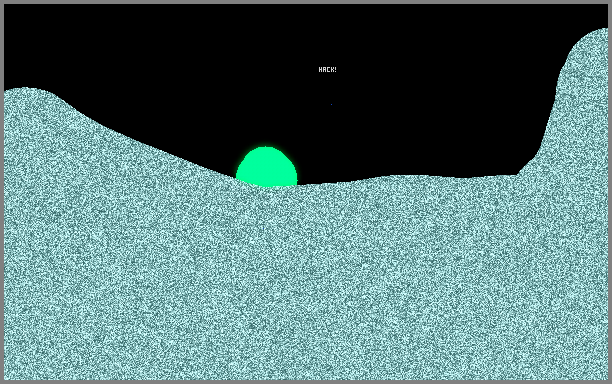
Task: Click where the plateau meets the cliff base
Action: [518, 174]
